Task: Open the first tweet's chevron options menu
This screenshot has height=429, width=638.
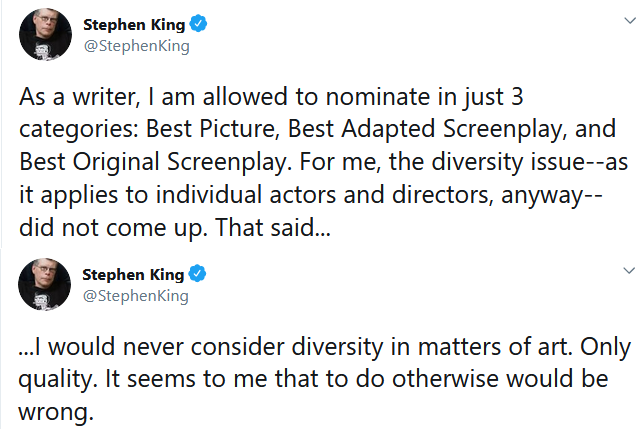Action: (x=628, y=23)
